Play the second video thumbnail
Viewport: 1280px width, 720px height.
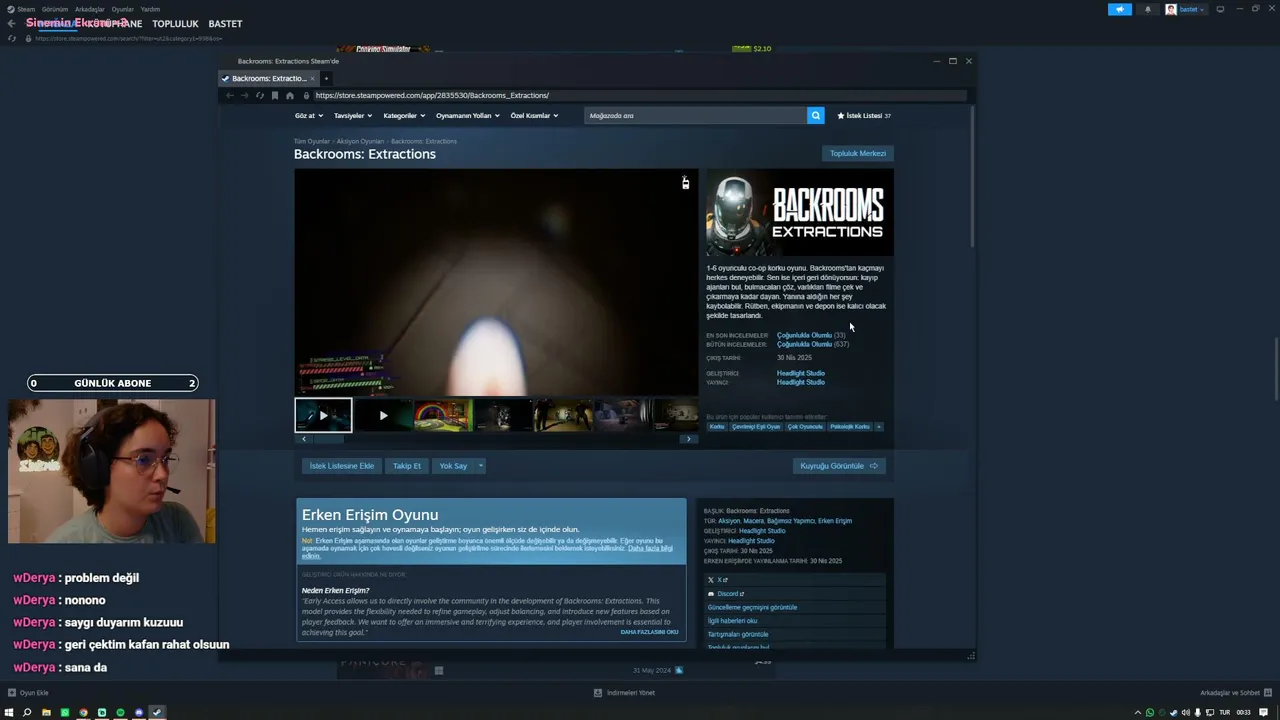tap(383, 415)
